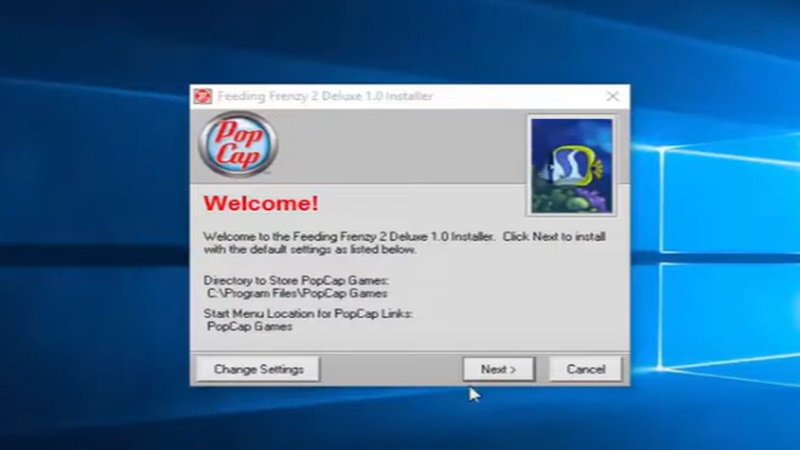Click the PopCap Games start menu value
The image size is (800, 450).
tap(249, 327)
